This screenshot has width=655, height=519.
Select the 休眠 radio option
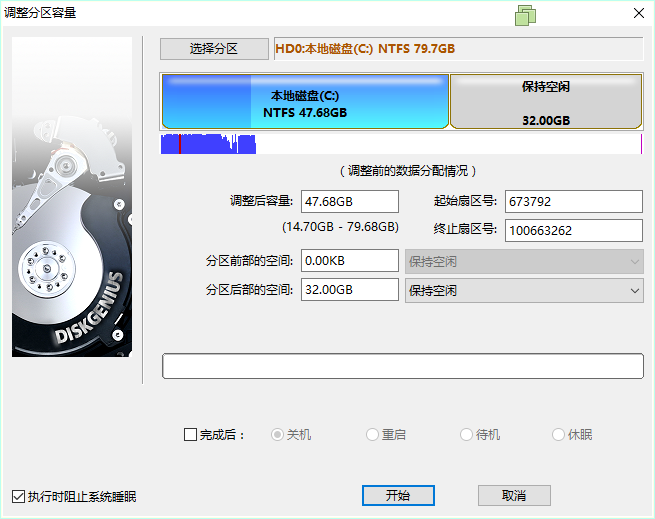559,435
